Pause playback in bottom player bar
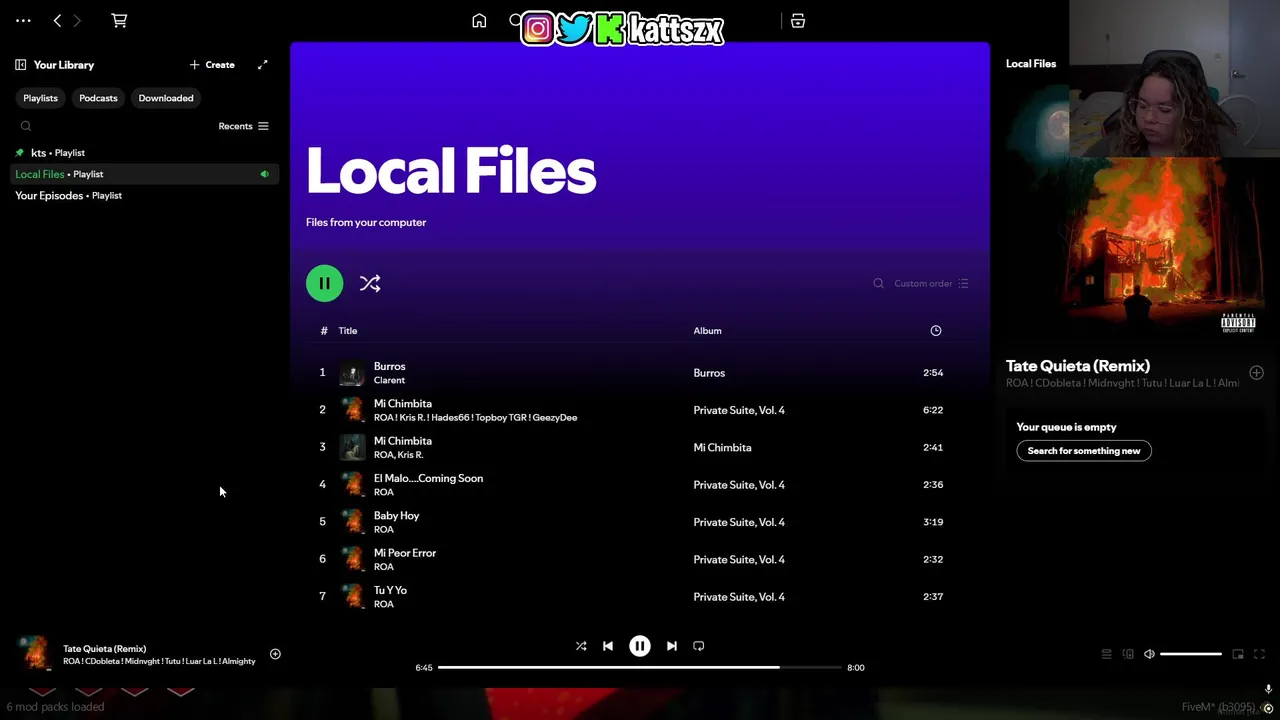This screenshot has height=720, width=1280. 640,646
